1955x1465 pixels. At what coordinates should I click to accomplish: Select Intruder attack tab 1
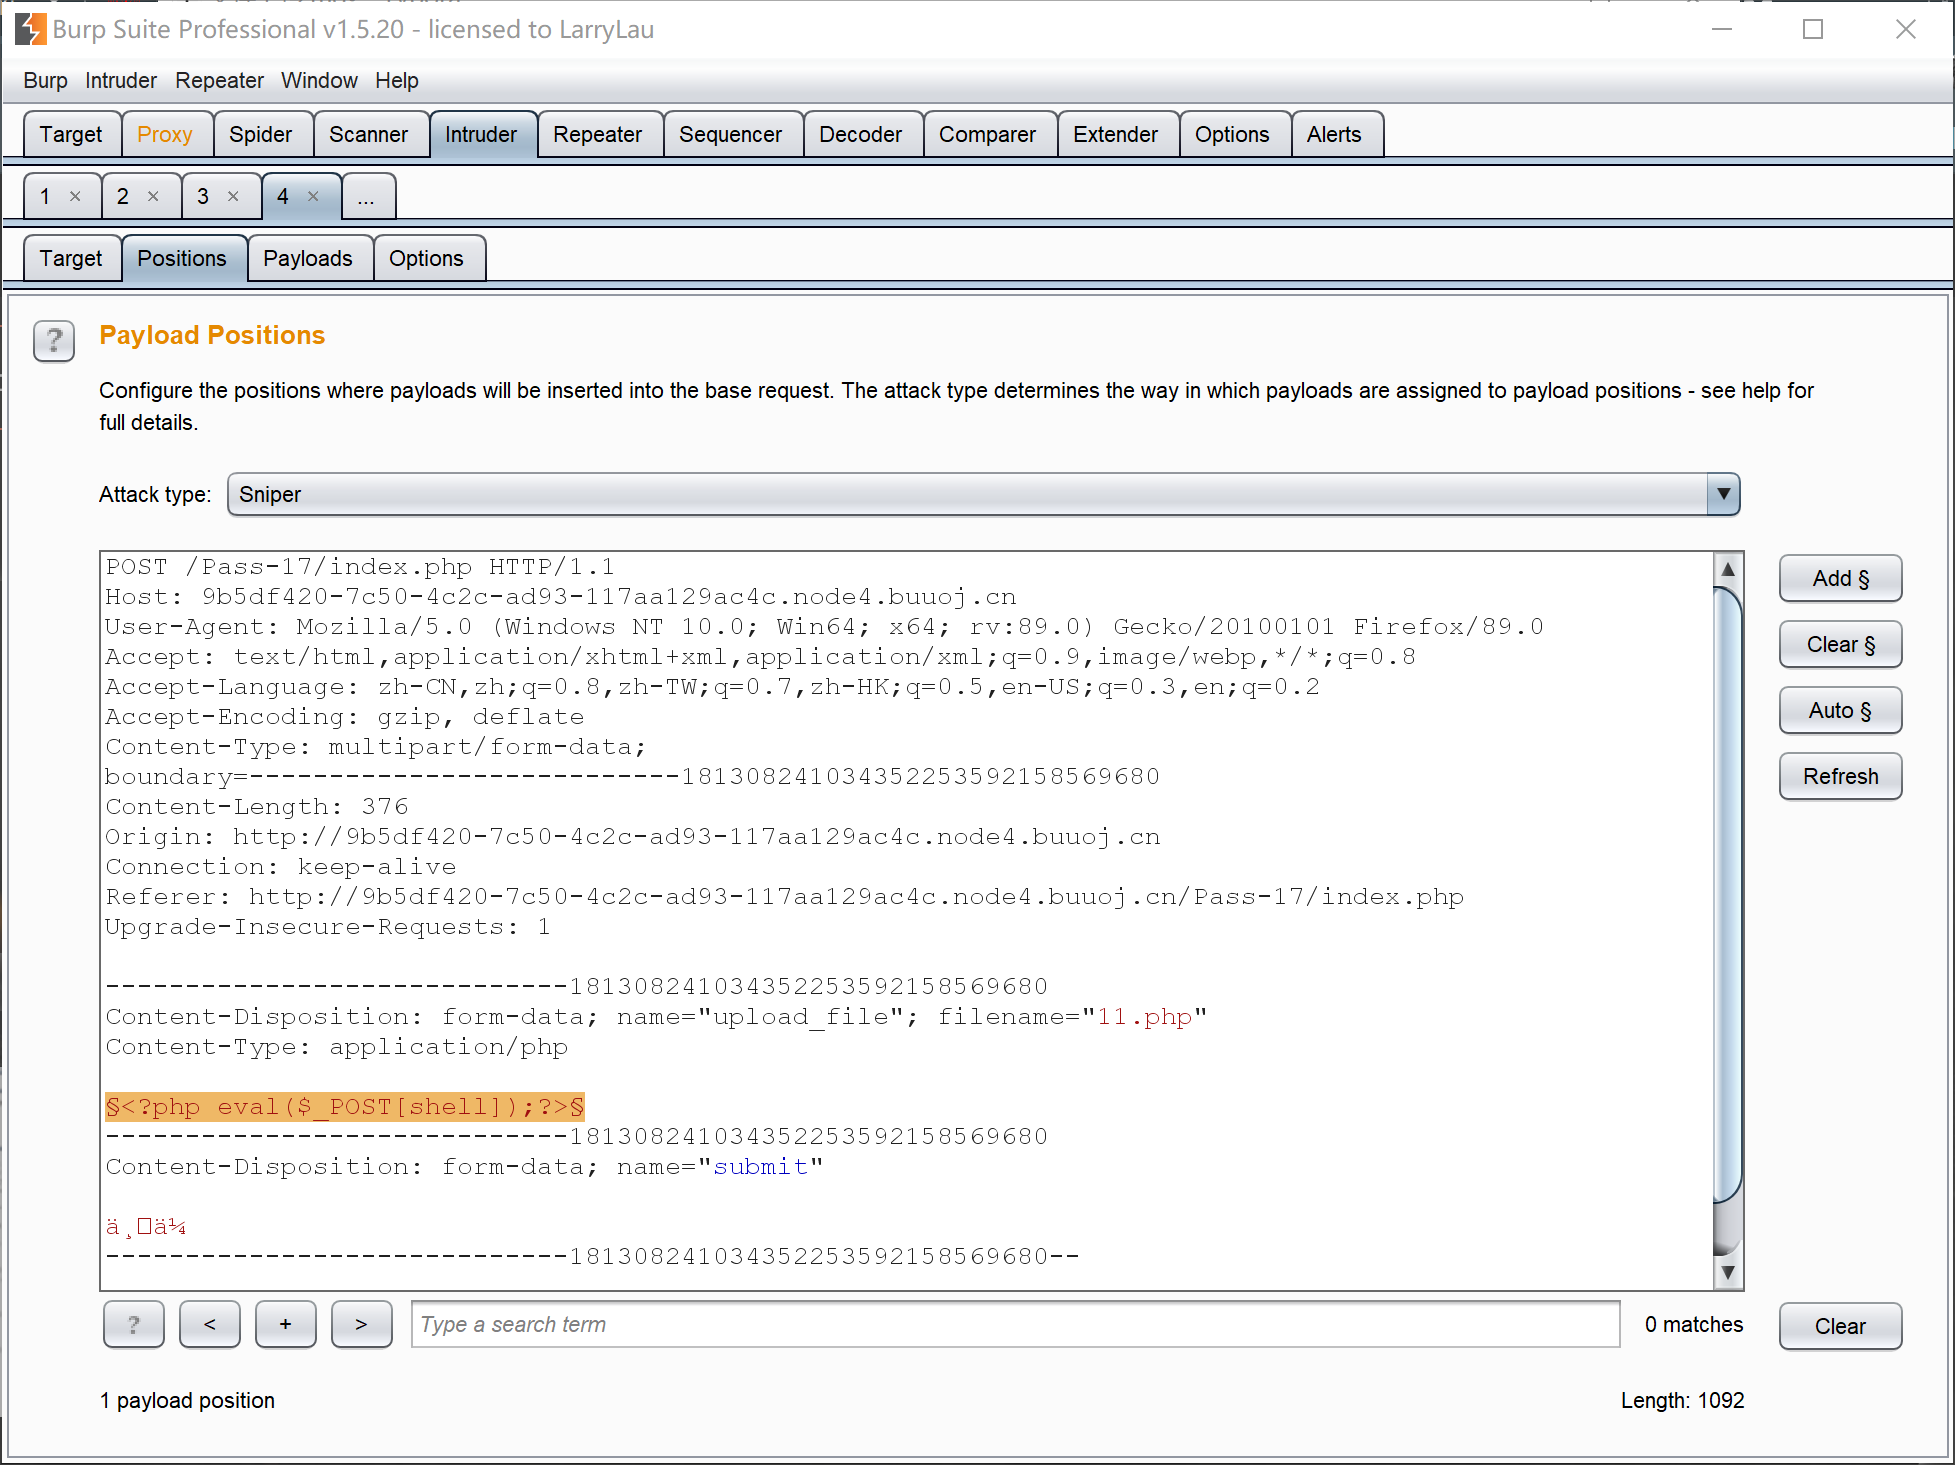coord(45,196)
